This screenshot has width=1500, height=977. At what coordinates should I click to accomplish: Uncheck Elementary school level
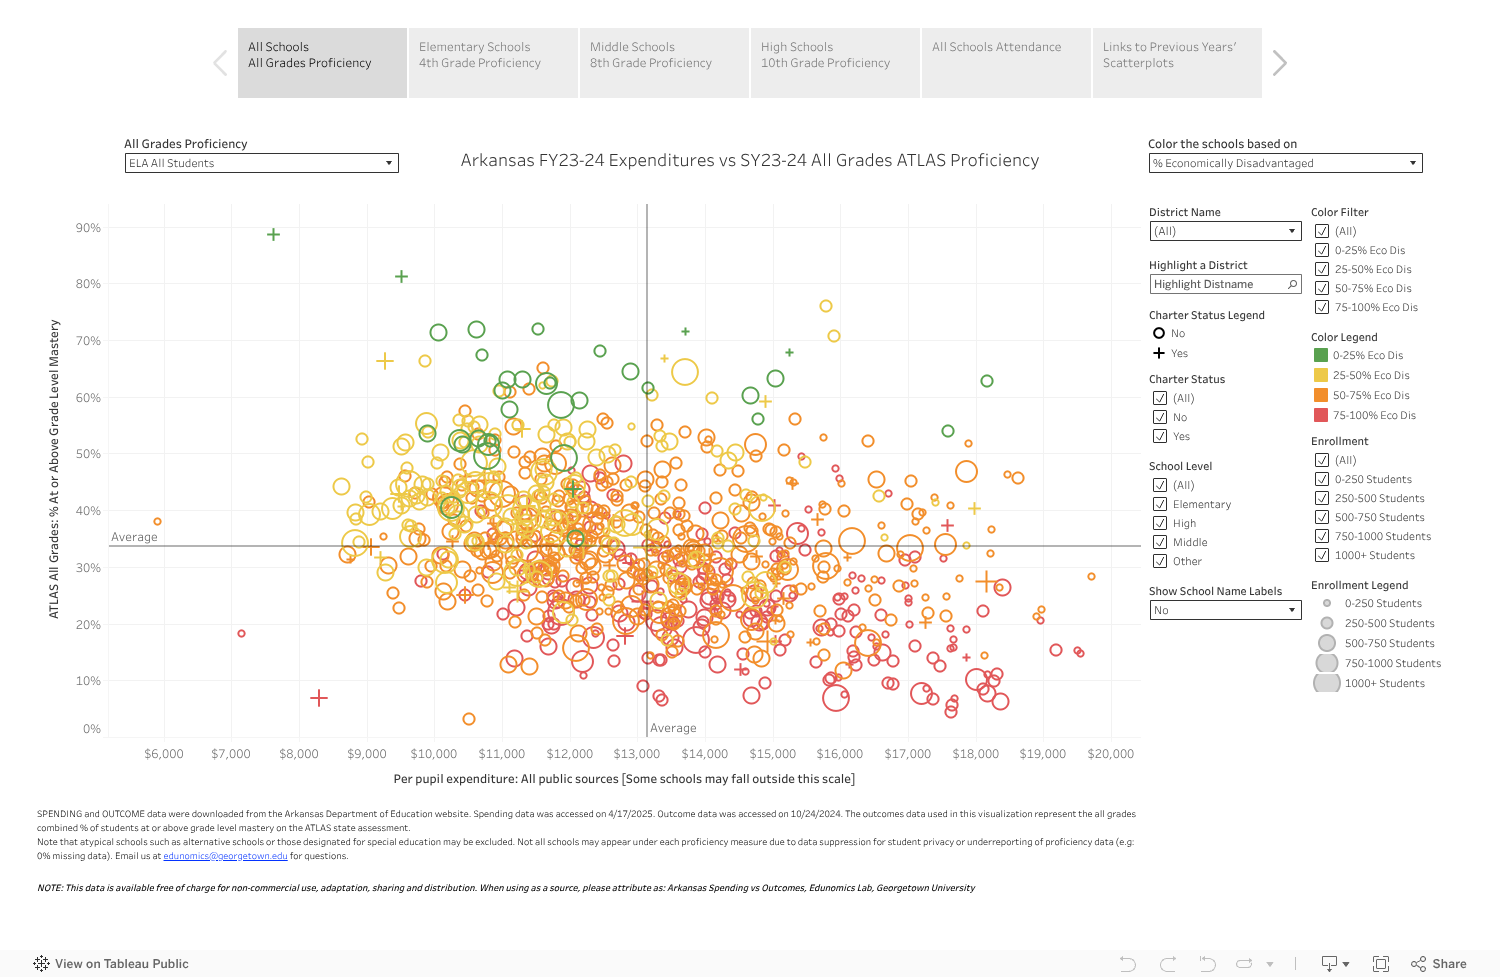point(1160,504)
